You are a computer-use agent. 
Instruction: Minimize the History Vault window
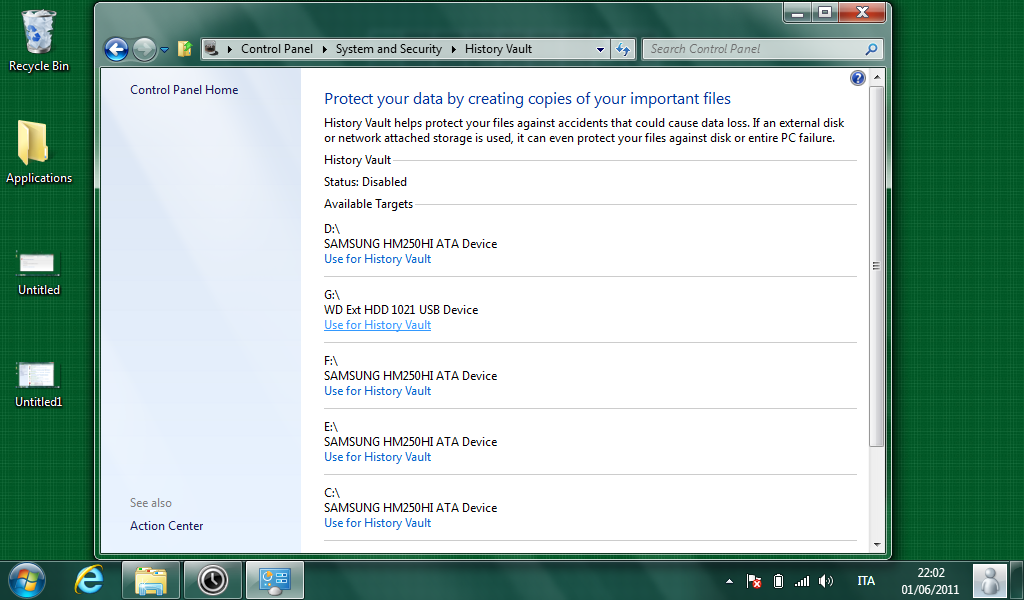pos(797,12)
